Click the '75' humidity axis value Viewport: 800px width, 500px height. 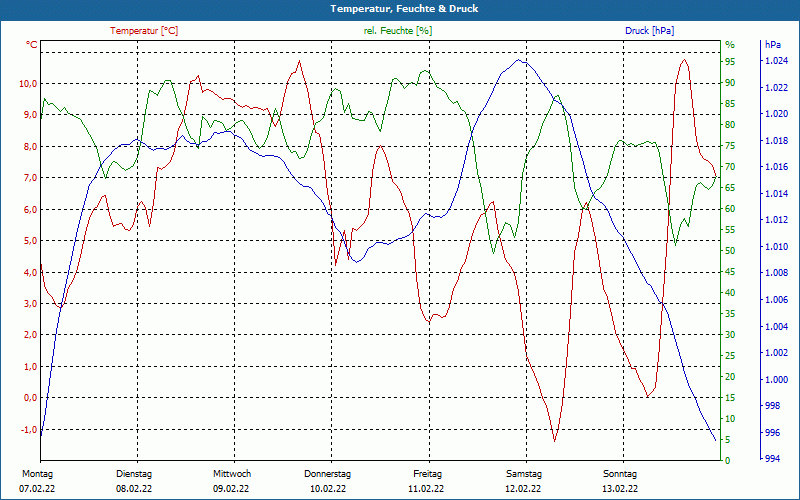point(730,146)
